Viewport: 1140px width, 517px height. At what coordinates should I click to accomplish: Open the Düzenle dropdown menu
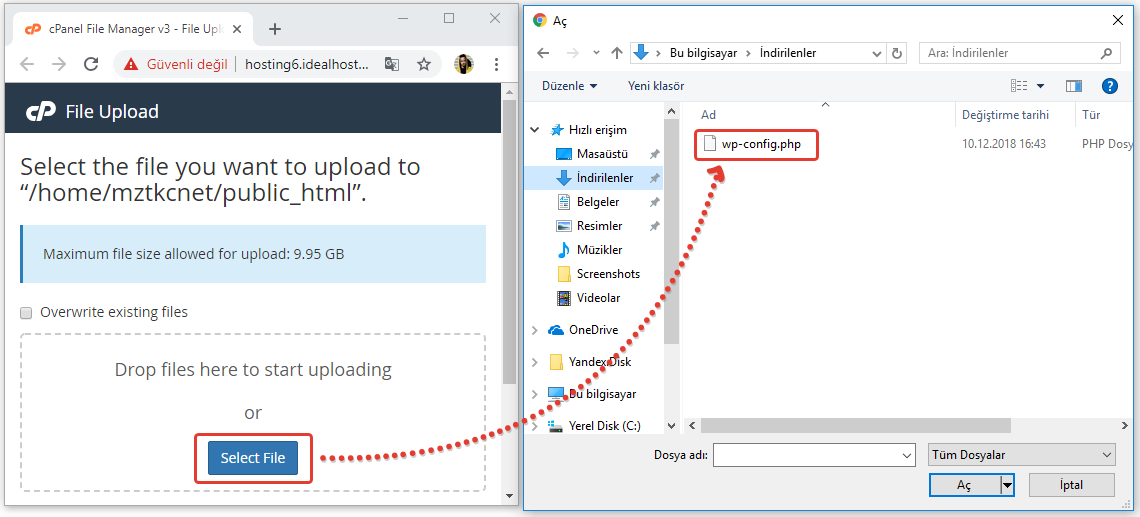[569, 86]
